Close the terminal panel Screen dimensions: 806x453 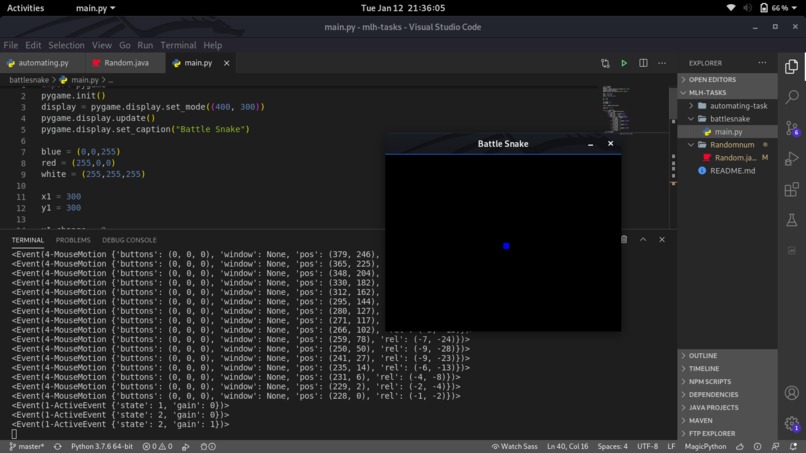662,240
